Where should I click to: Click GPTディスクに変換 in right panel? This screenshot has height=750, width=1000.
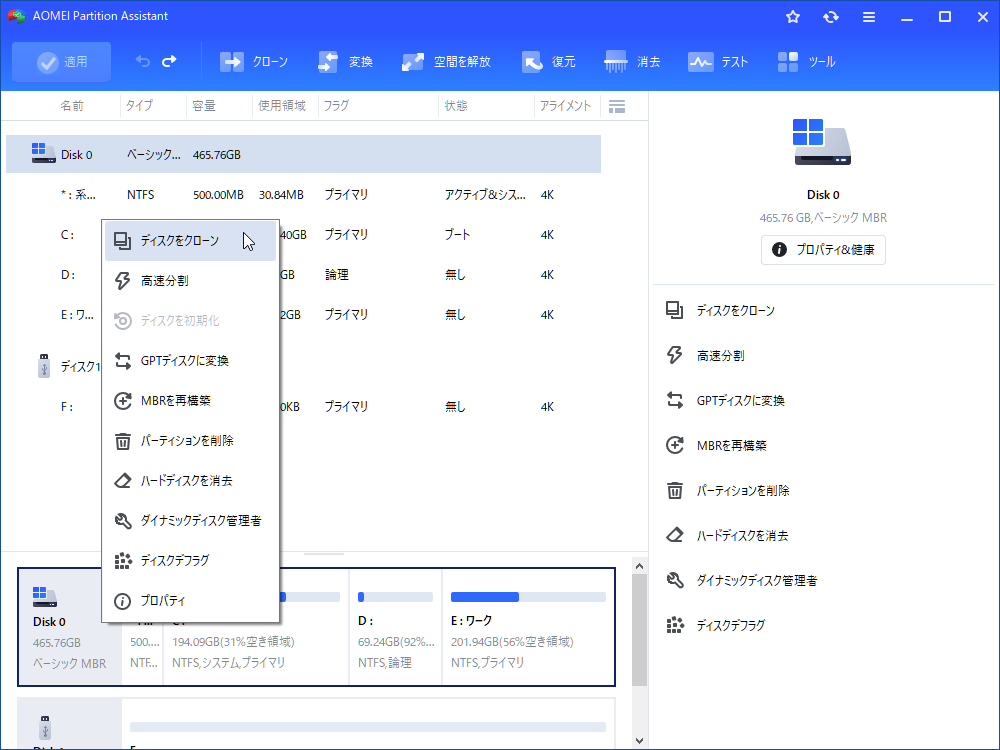pos(725,401)
